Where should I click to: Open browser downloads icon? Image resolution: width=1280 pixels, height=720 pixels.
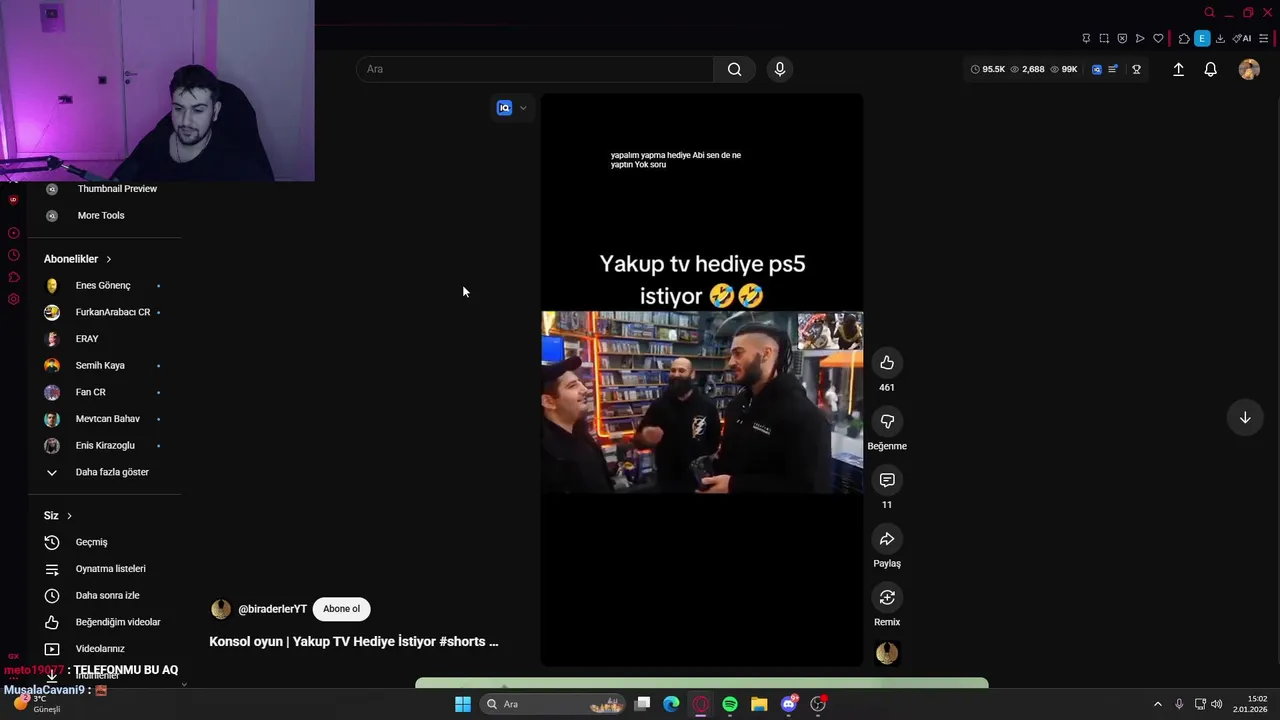tap(1221, 38)
